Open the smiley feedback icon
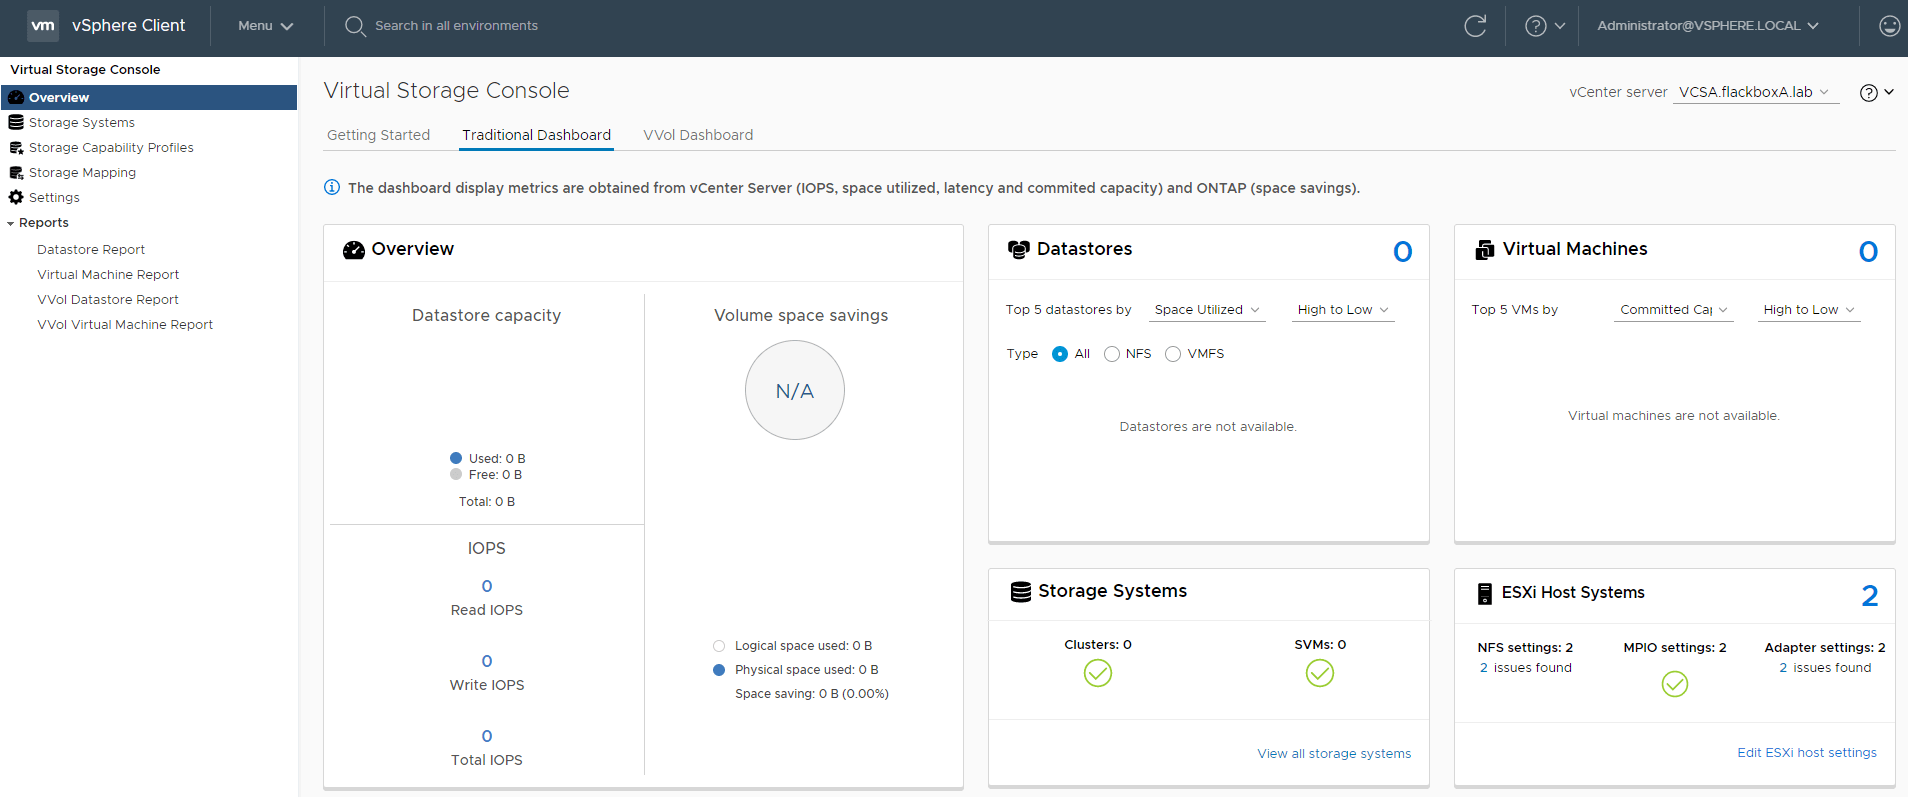 tap(1889, 26)
